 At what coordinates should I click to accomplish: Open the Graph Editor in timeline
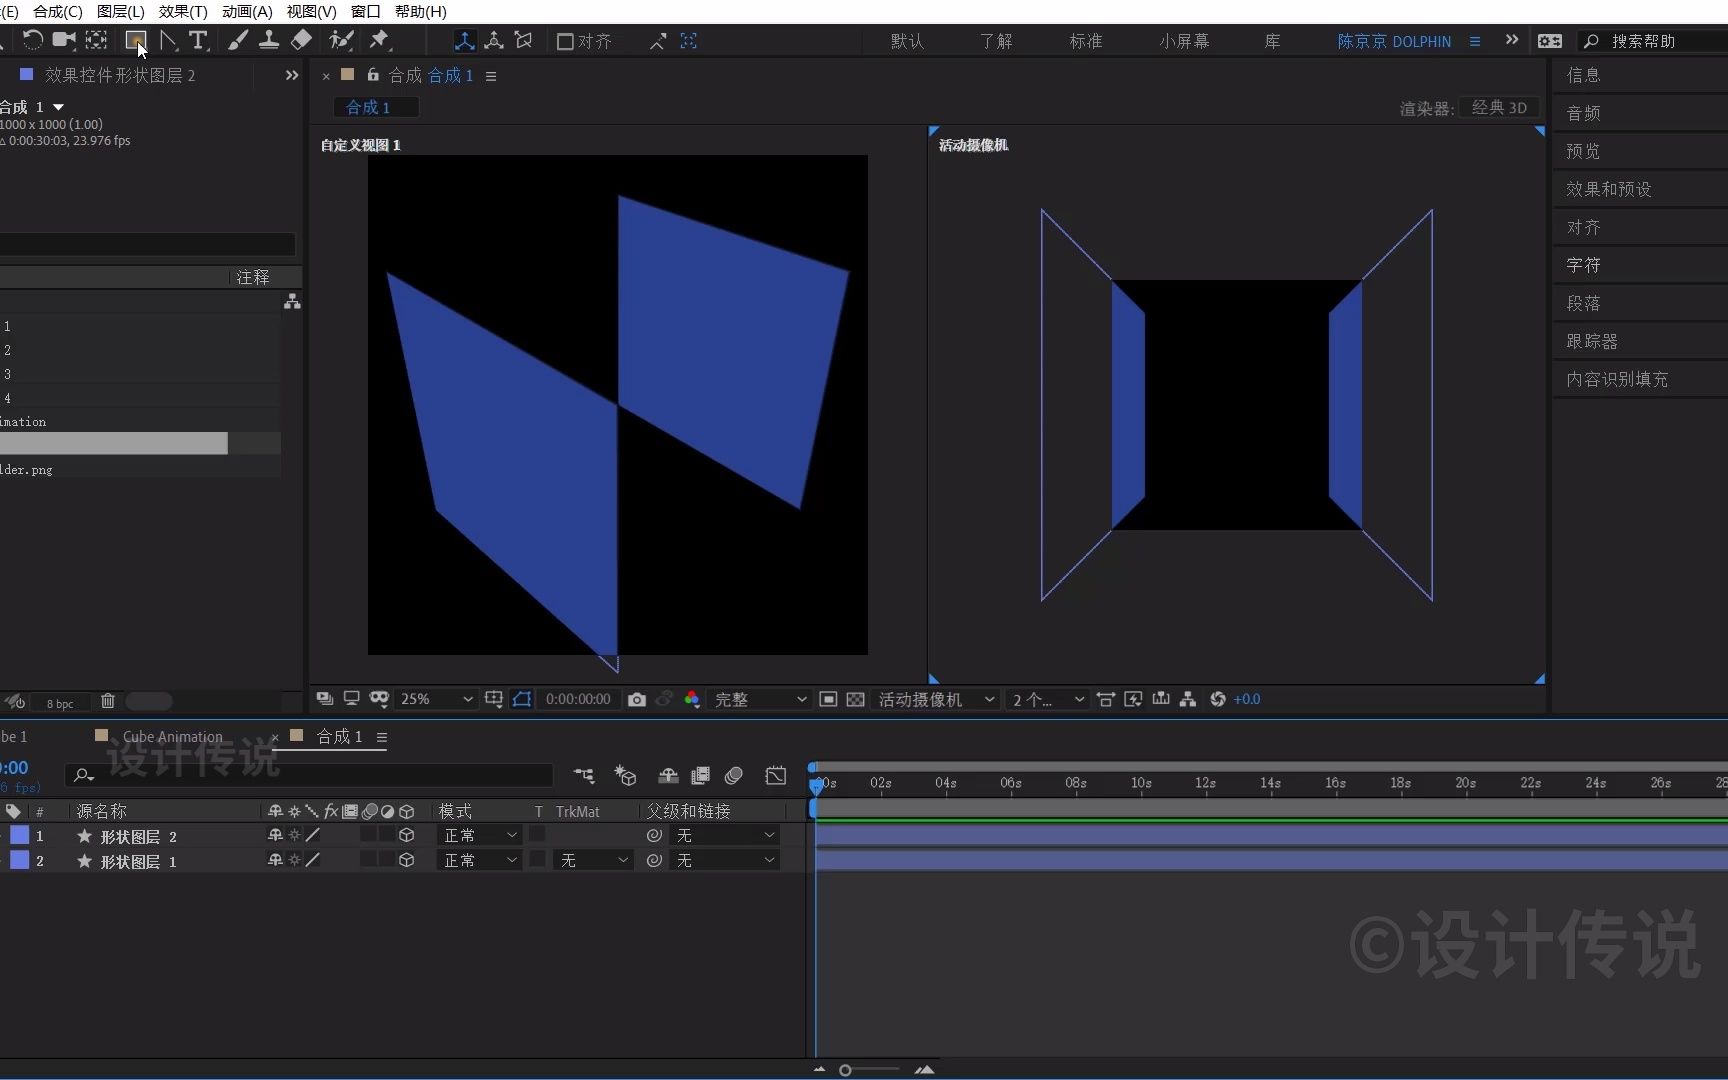coord(776,776)
